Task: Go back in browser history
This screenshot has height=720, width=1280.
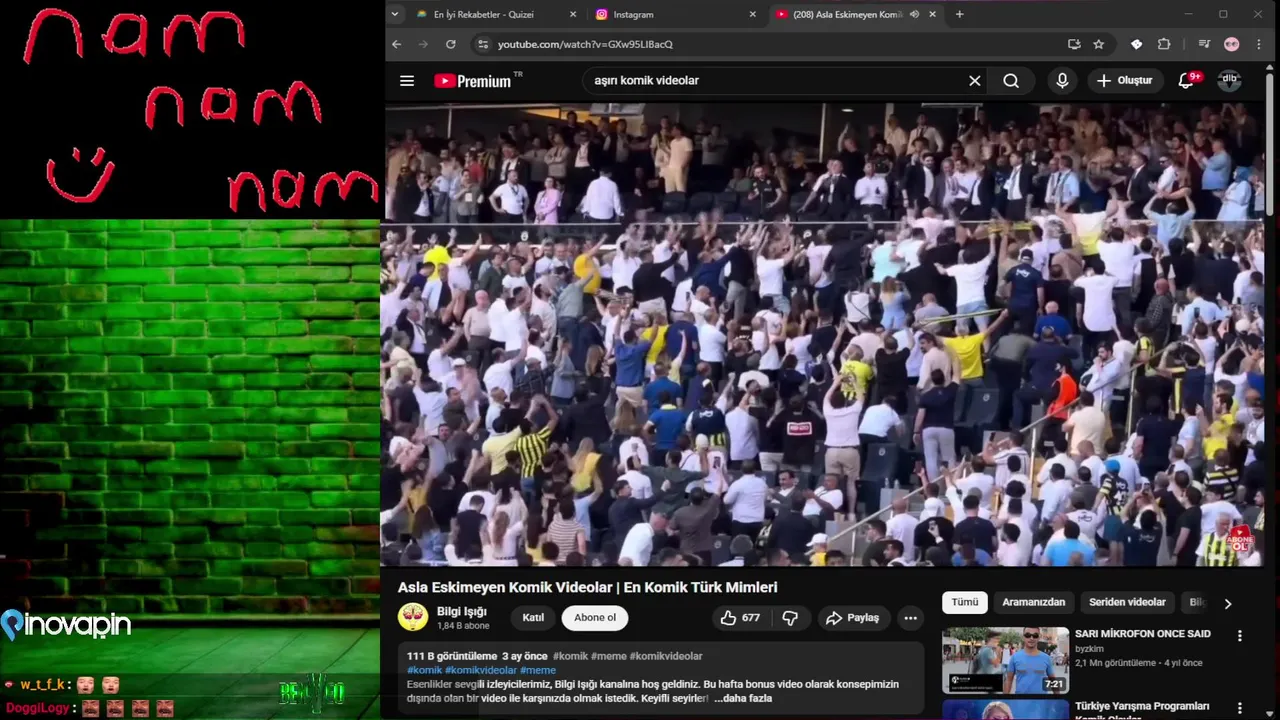Action: (397, 44)
